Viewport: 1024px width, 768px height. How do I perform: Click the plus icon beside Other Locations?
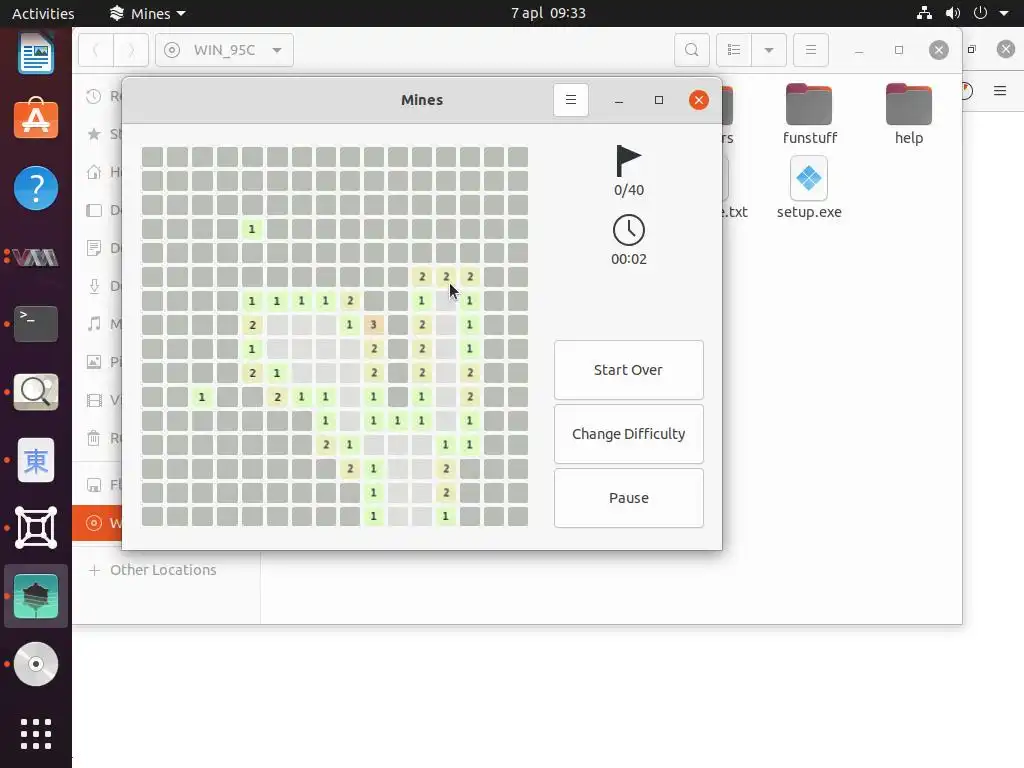[x=94, y=570]
